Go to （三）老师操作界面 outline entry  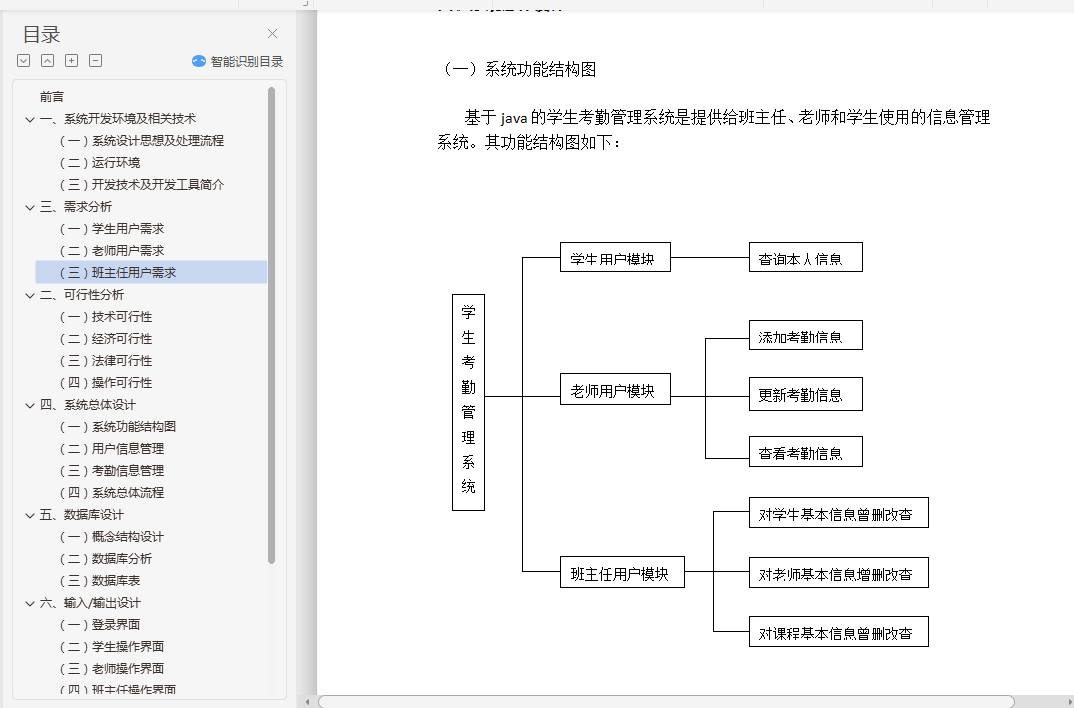(x=112, y=668)
